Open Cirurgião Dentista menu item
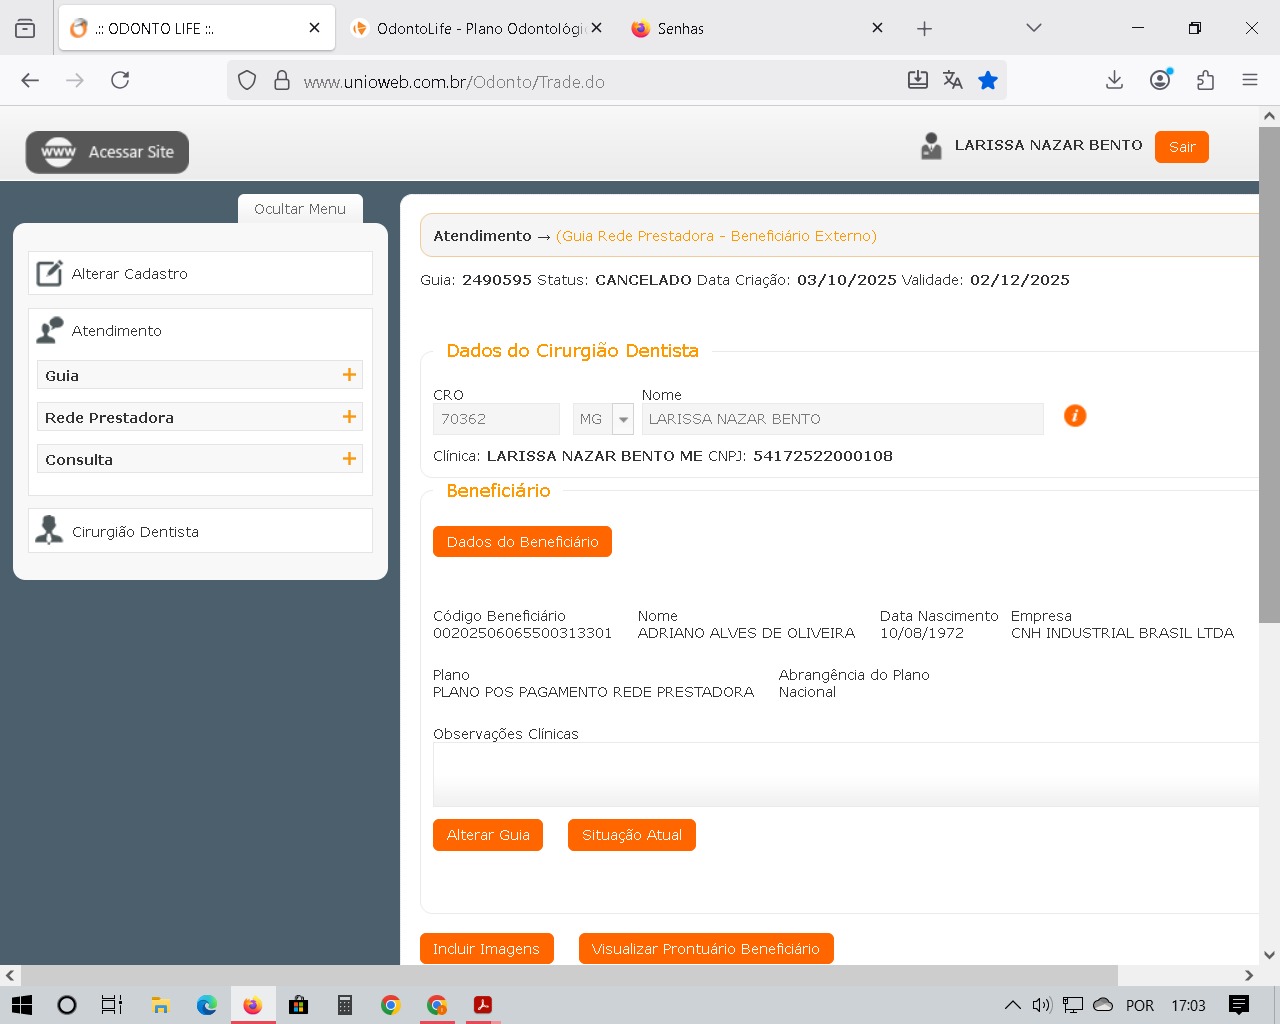The image size is (1280, 1024). coord(135,532)
